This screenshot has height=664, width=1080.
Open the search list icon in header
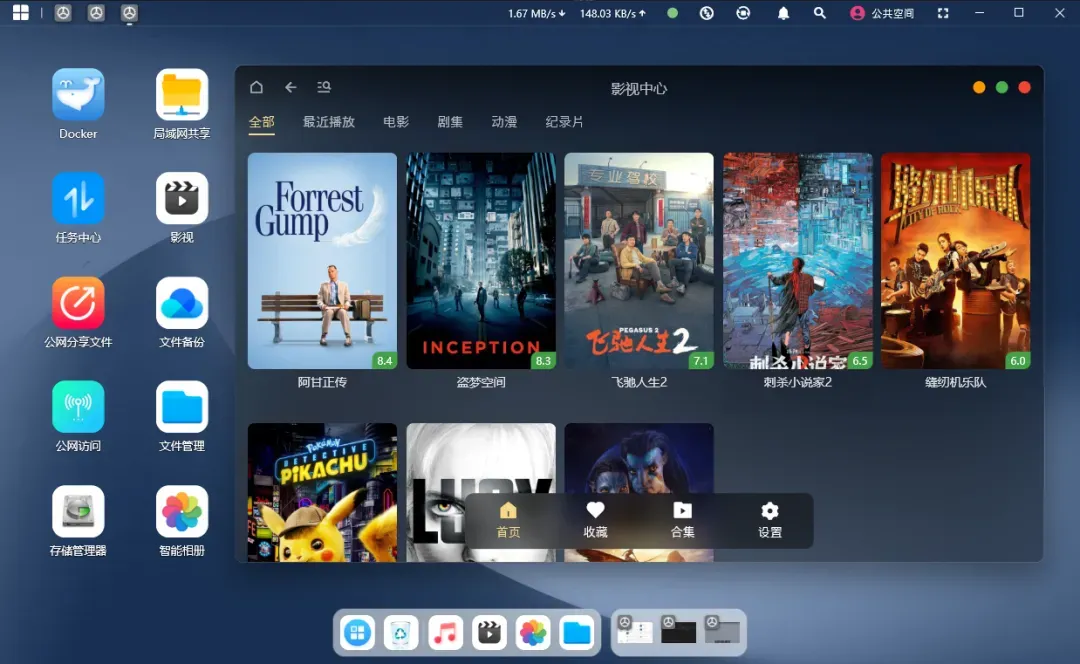coord(324,87)
